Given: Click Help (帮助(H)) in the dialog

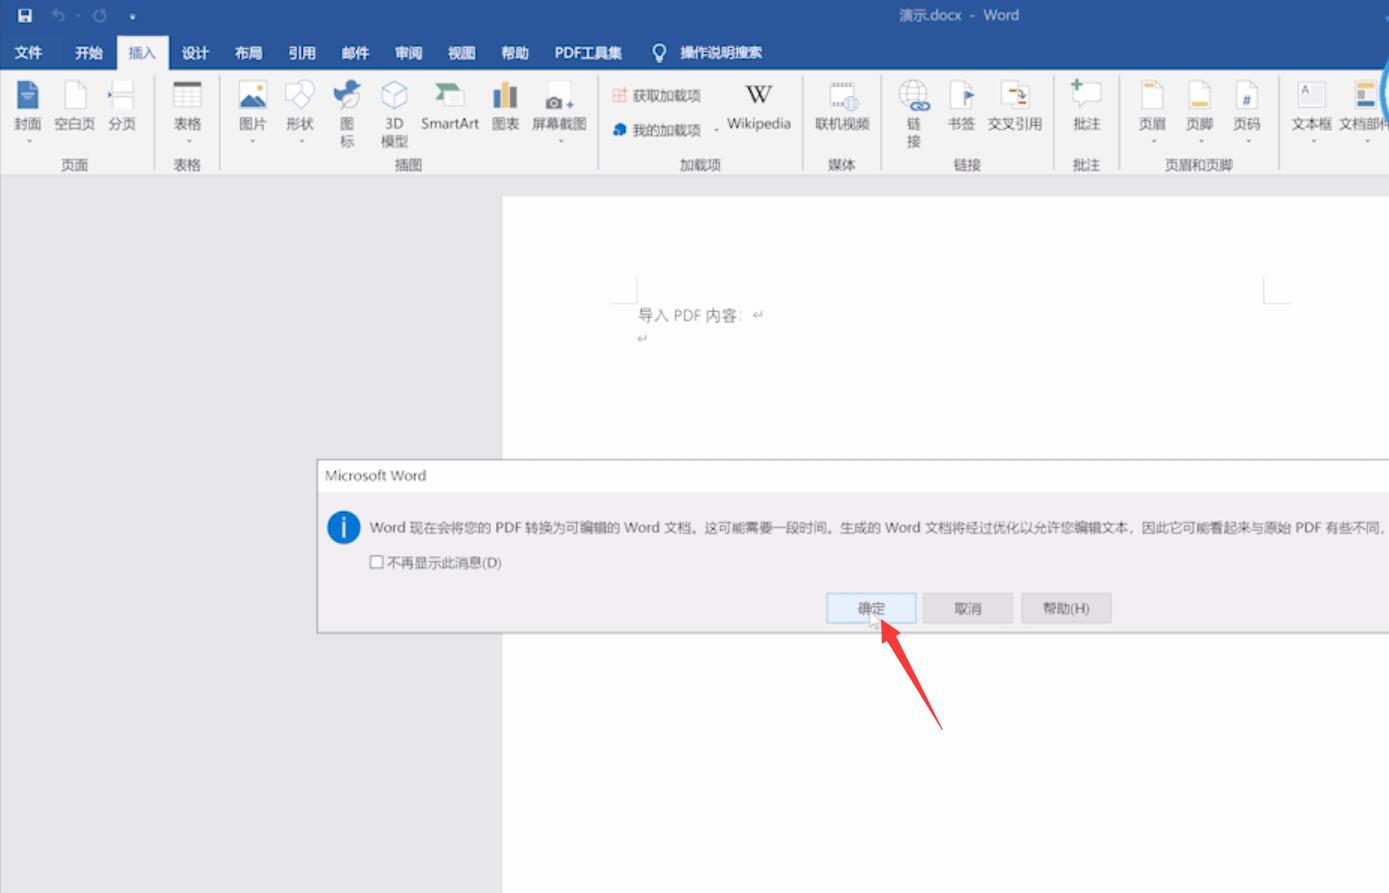Looking at the screenshot, I should (1066, 608).
